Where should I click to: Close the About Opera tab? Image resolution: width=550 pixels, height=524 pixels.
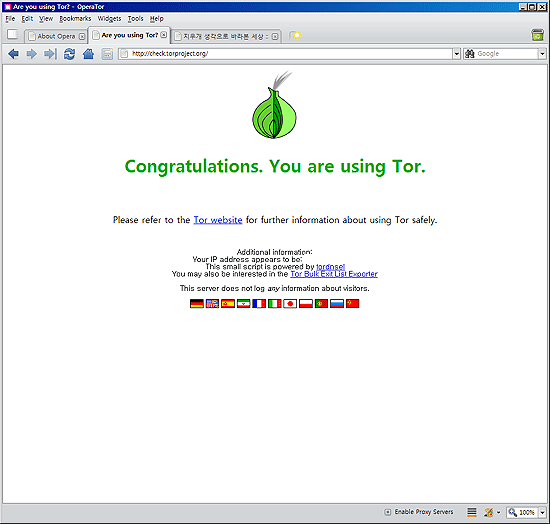(82, 36)
